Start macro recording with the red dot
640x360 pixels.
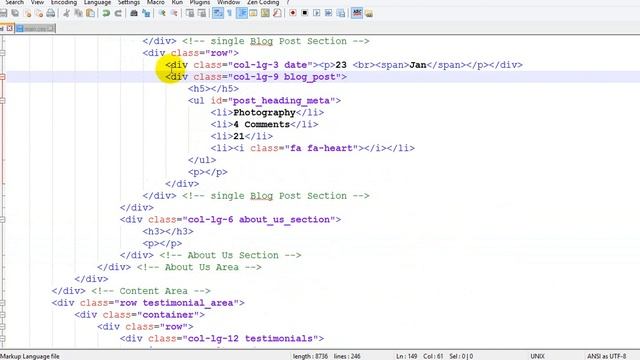[293, 13]
